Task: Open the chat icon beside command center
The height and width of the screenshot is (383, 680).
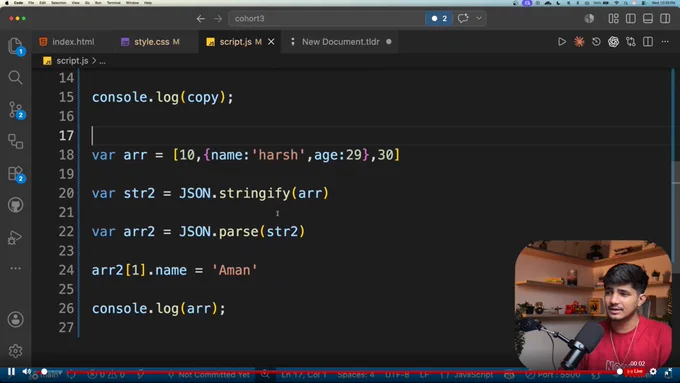Action: [x=463, y=18]
